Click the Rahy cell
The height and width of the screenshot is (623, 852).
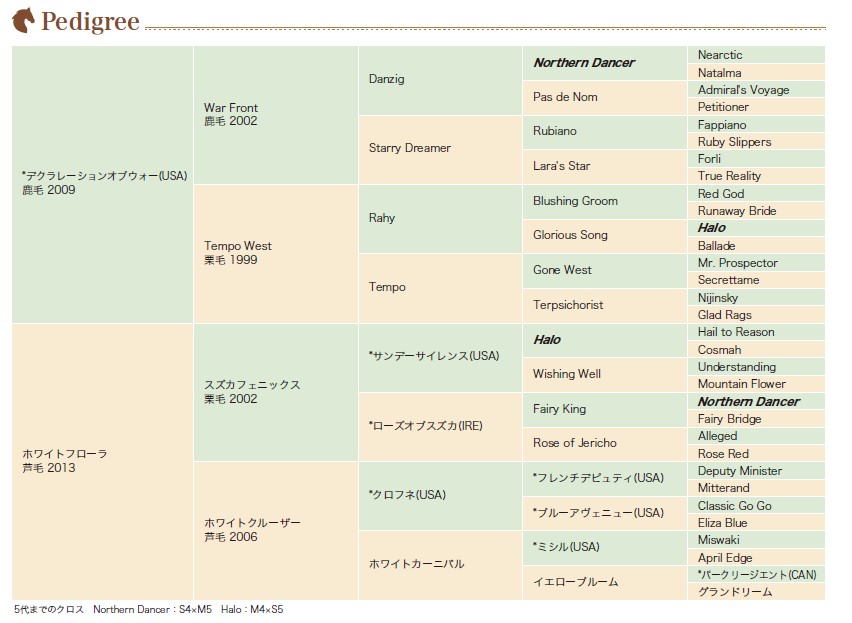click(440, 219)
